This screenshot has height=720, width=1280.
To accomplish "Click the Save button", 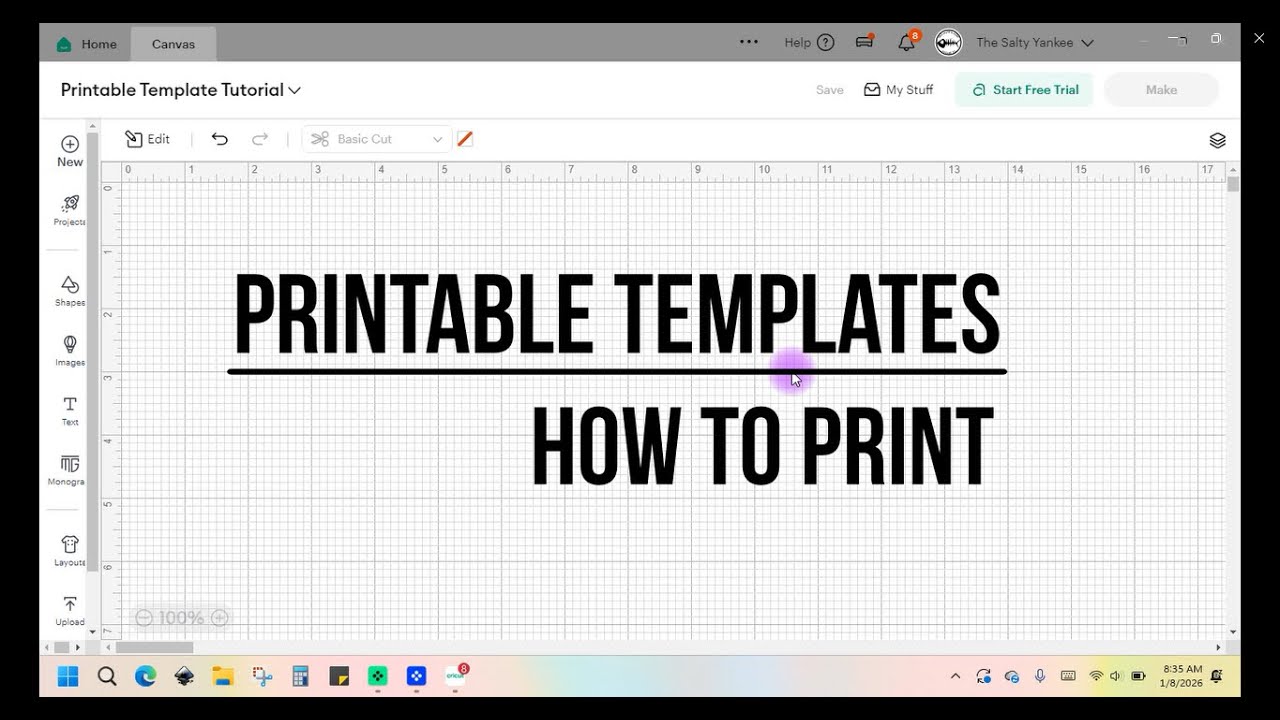I will (x=830, y=90).
